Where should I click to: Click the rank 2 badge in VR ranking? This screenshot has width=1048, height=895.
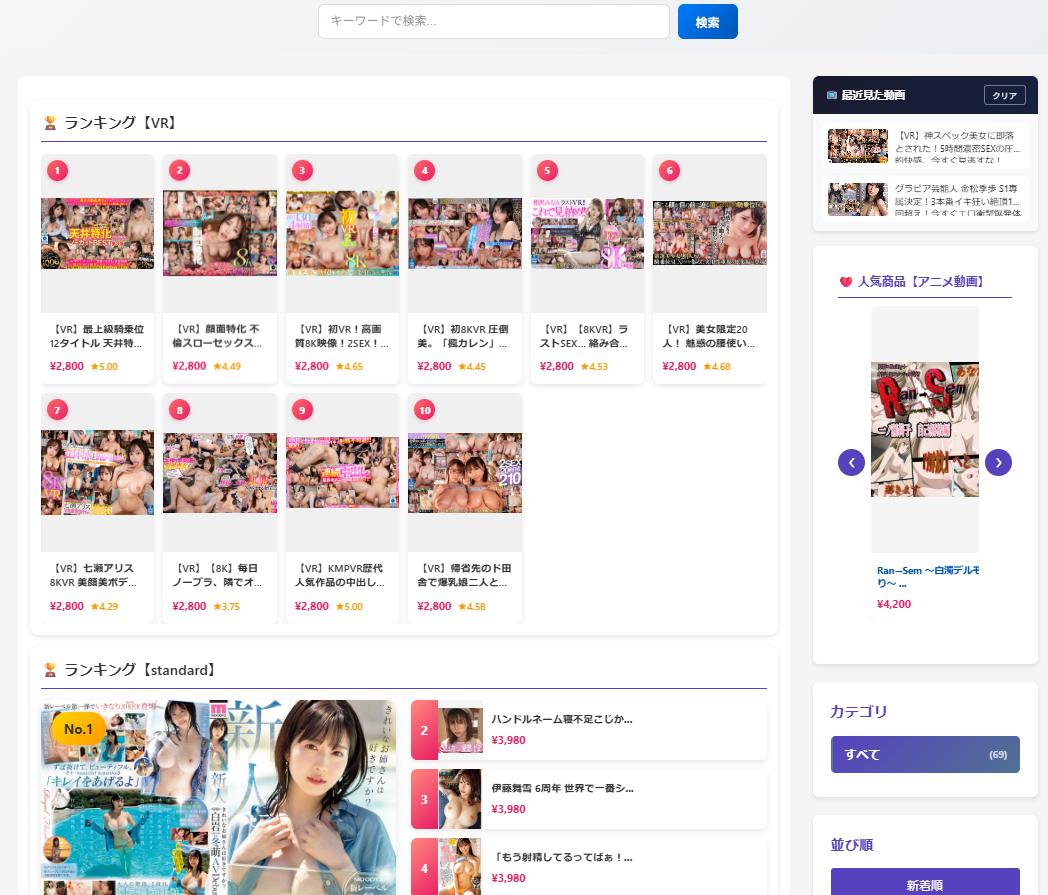click(180, 170)
